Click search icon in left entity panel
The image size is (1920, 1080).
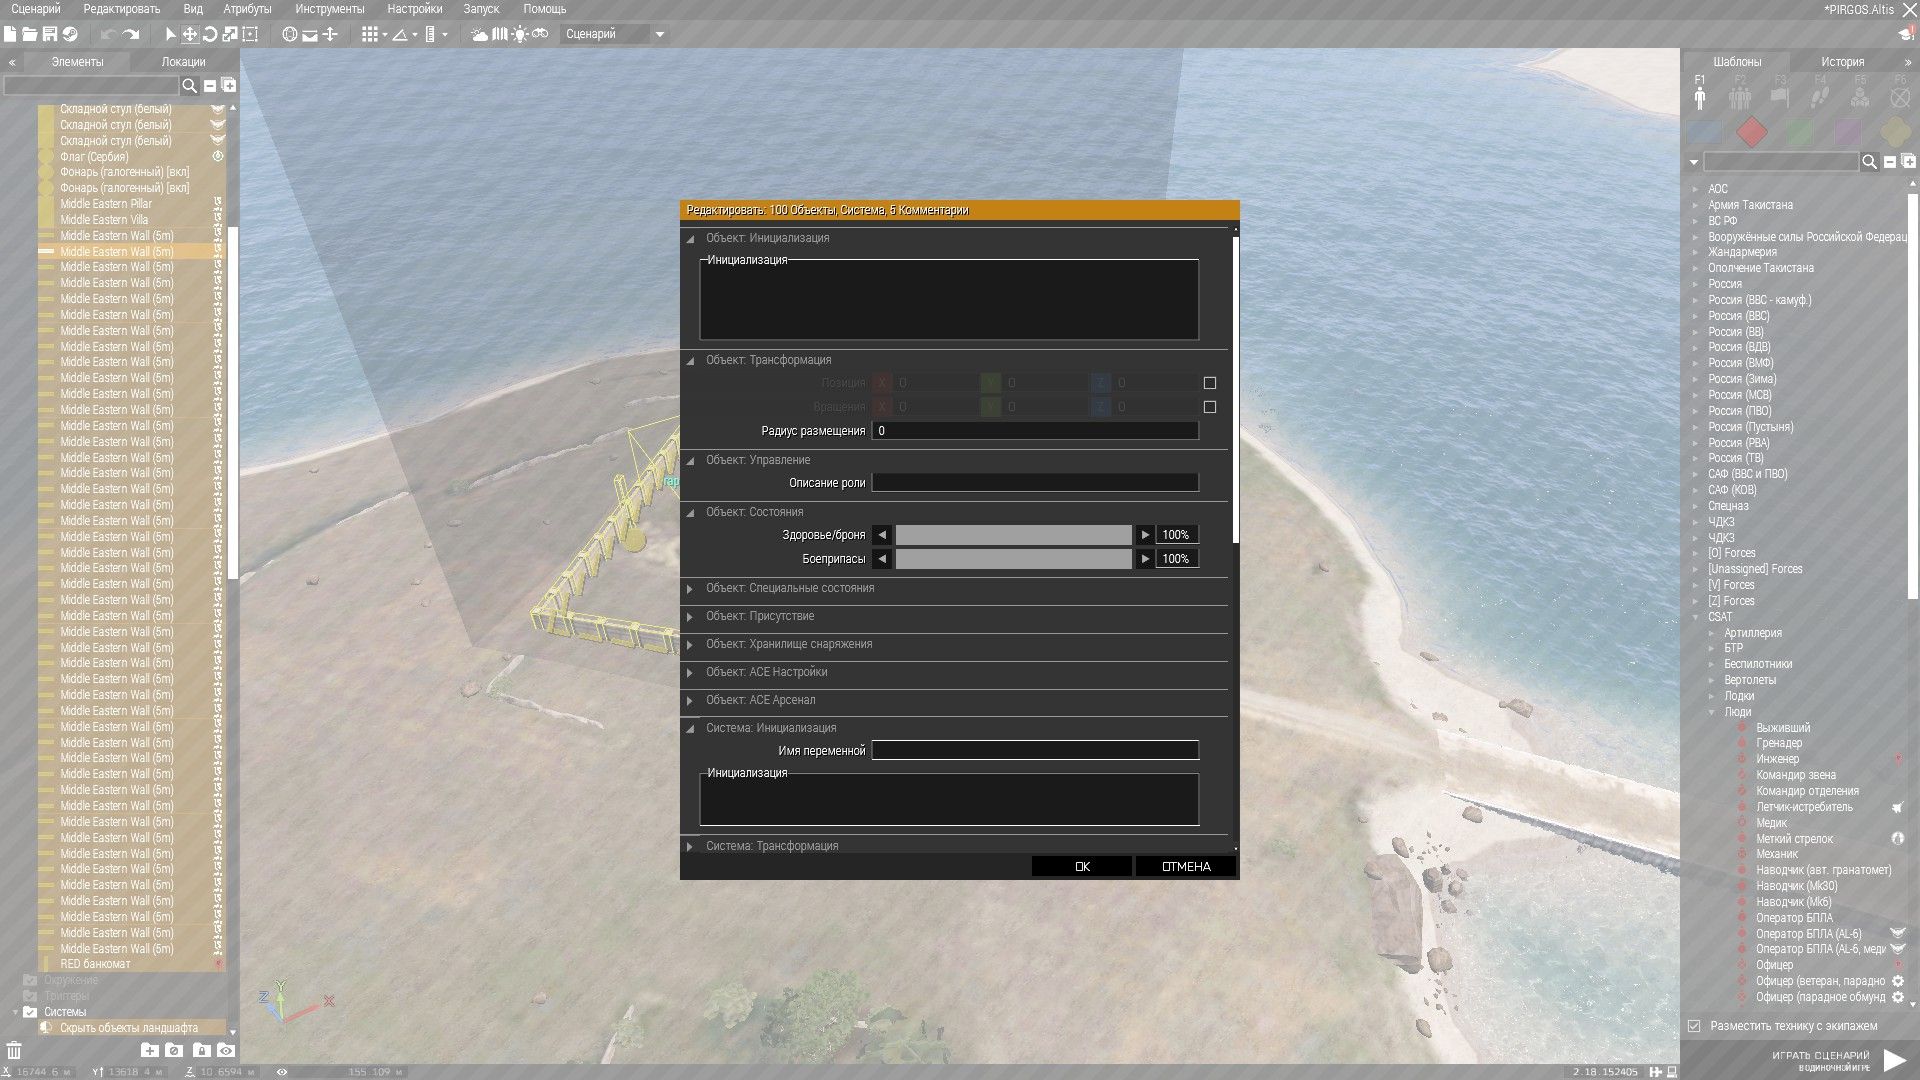point(189,86)
